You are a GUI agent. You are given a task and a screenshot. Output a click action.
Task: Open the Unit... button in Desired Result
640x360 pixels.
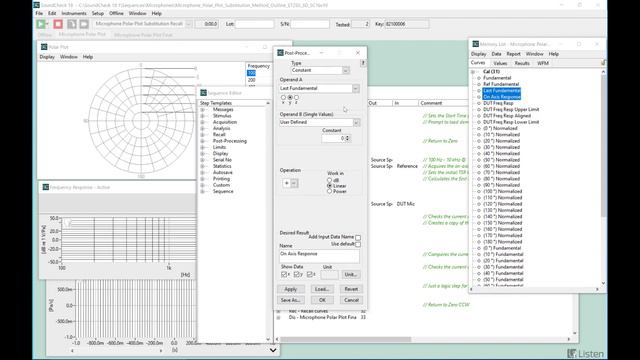(351, 275)
